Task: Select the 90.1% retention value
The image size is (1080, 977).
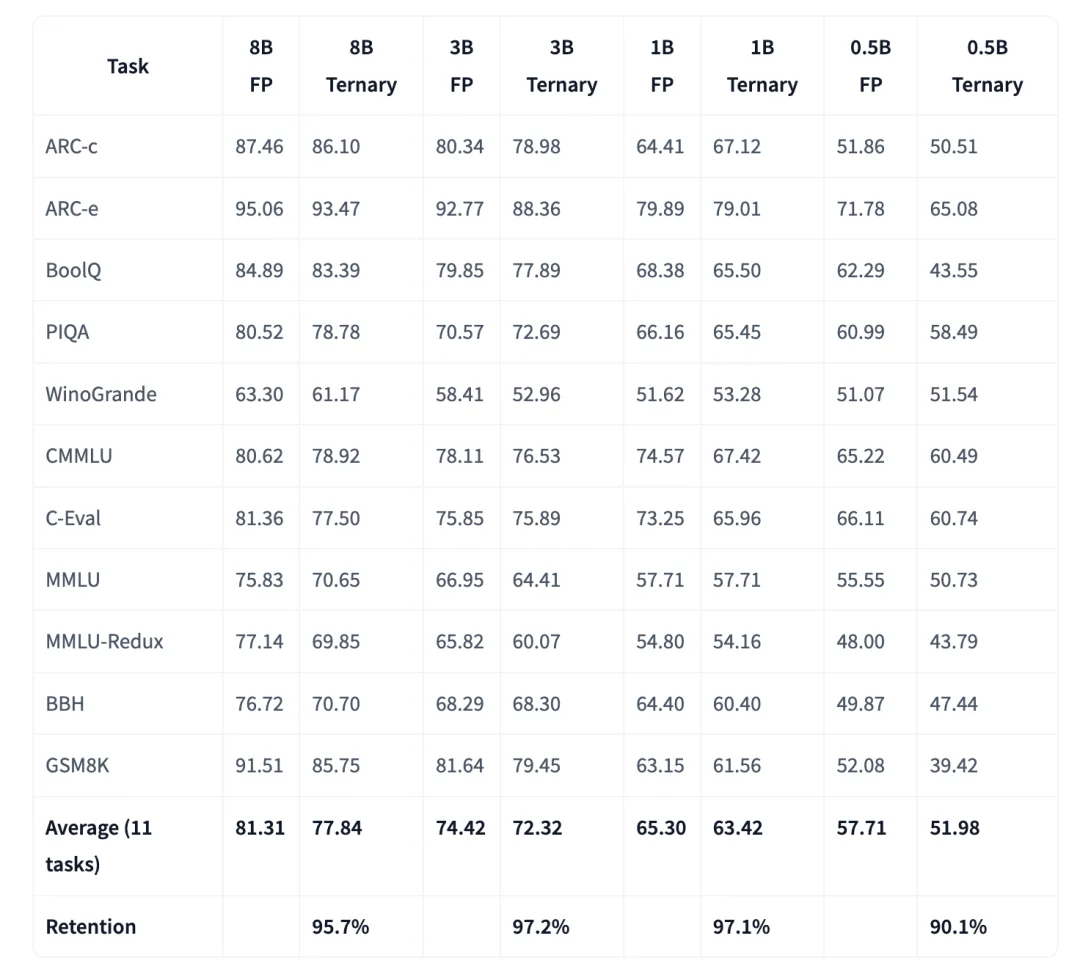Action: tap(958, 927)
